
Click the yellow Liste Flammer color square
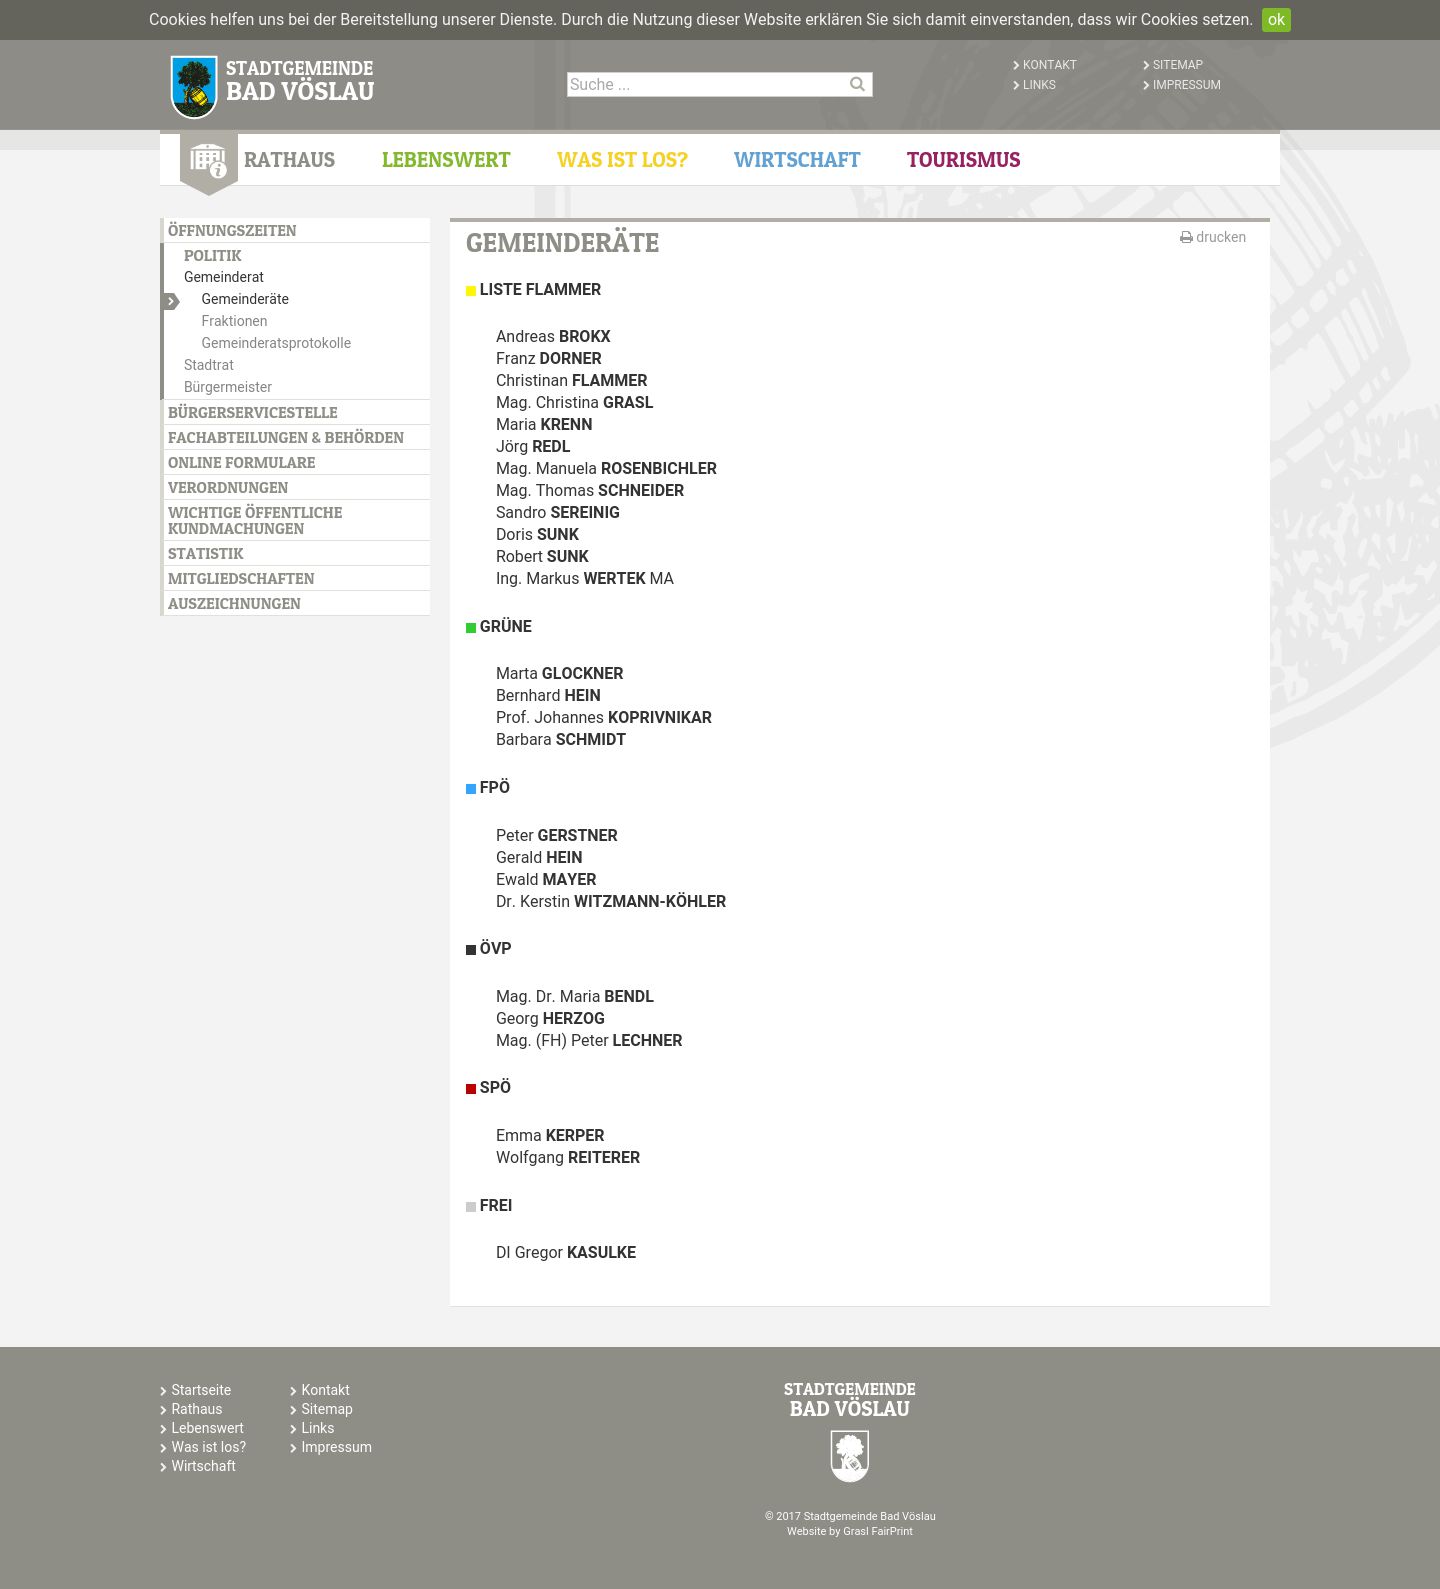point(471,291)
